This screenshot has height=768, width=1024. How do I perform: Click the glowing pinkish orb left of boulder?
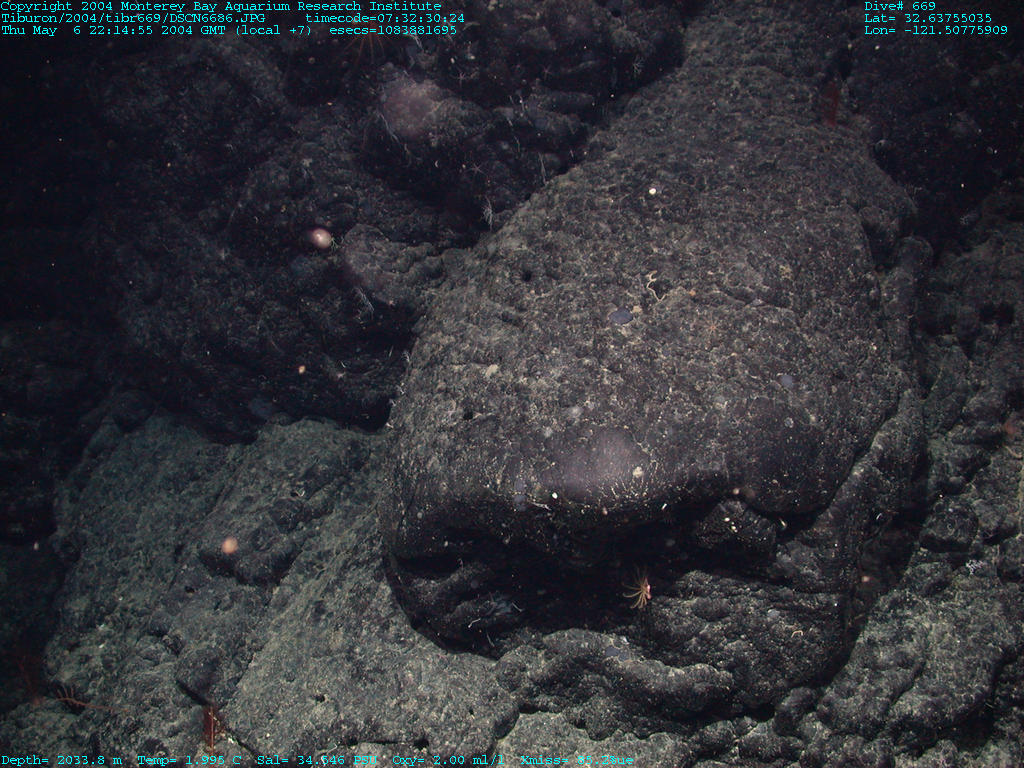(320, 238)
